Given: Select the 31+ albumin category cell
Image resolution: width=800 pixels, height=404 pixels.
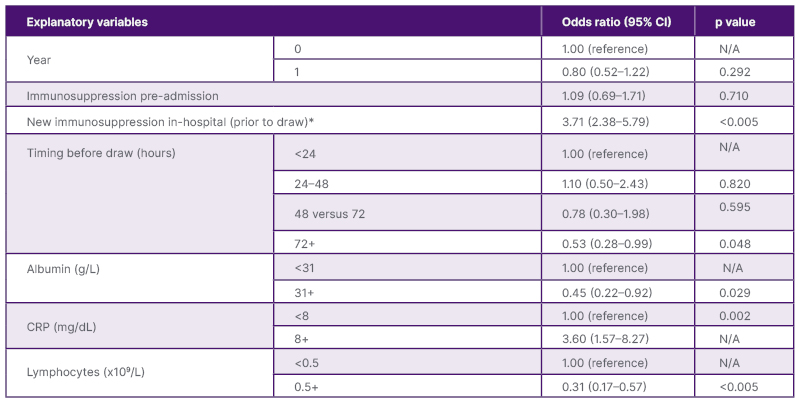Looking at the screenshot, I should [x=303, y=293].
